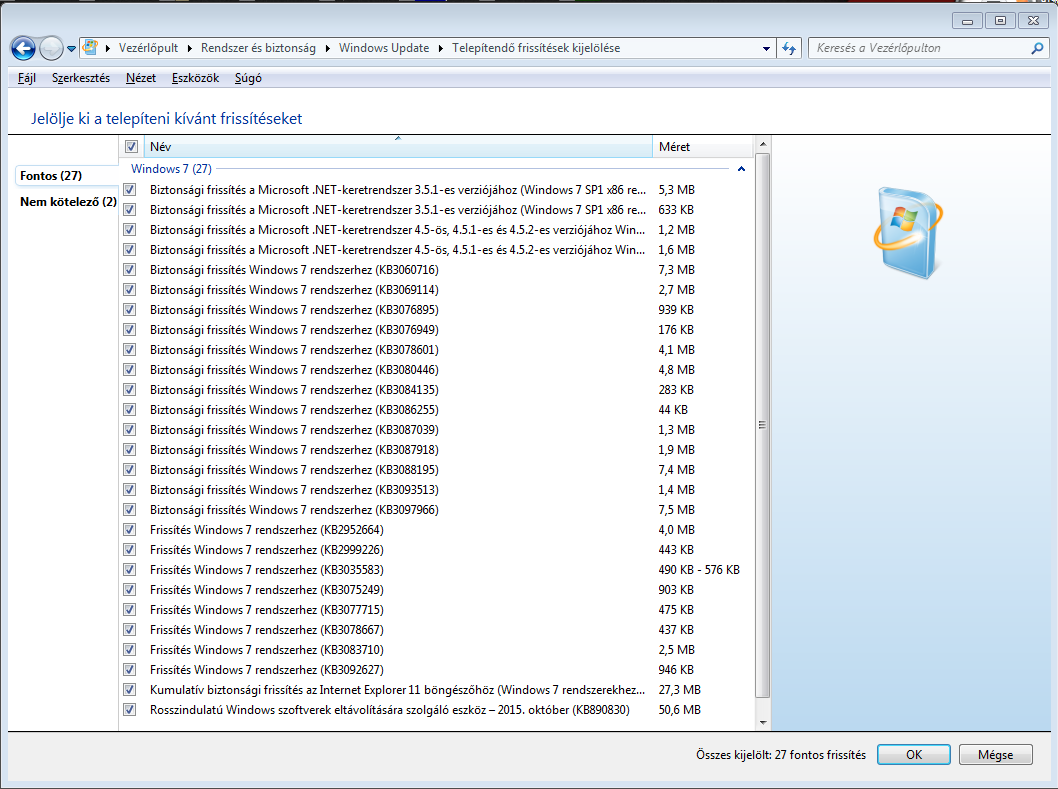The width and height of the screenshot is (1058, 789).
Task: Toggle checkbox for update KB3097966
Action: [x=130, y=510]
